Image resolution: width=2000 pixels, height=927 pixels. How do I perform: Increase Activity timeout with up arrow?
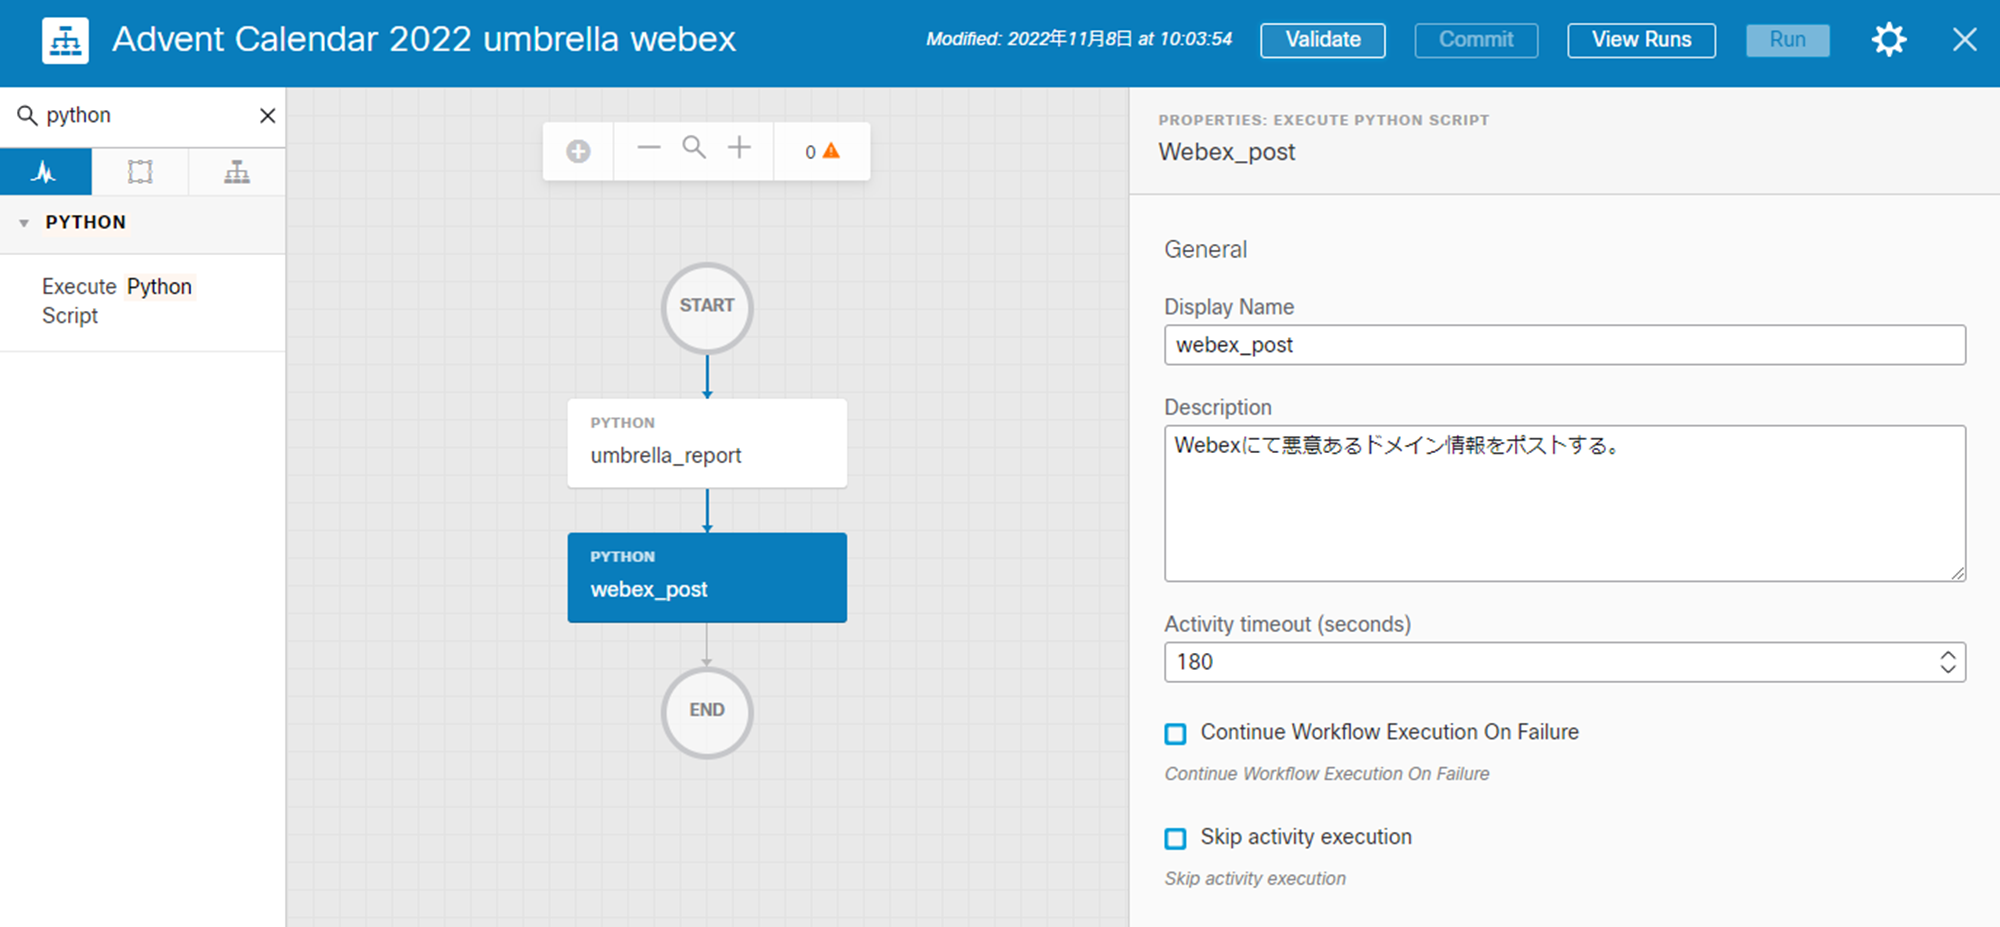pos(1948,655)
